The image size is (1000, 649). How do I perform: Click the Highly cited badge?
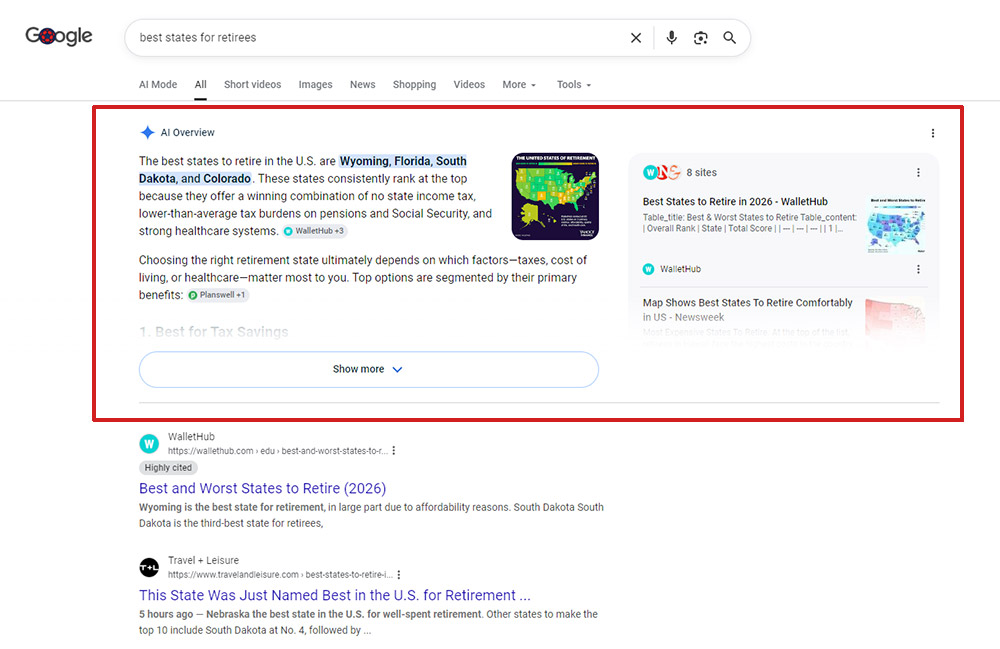click(x=168, y=467)
